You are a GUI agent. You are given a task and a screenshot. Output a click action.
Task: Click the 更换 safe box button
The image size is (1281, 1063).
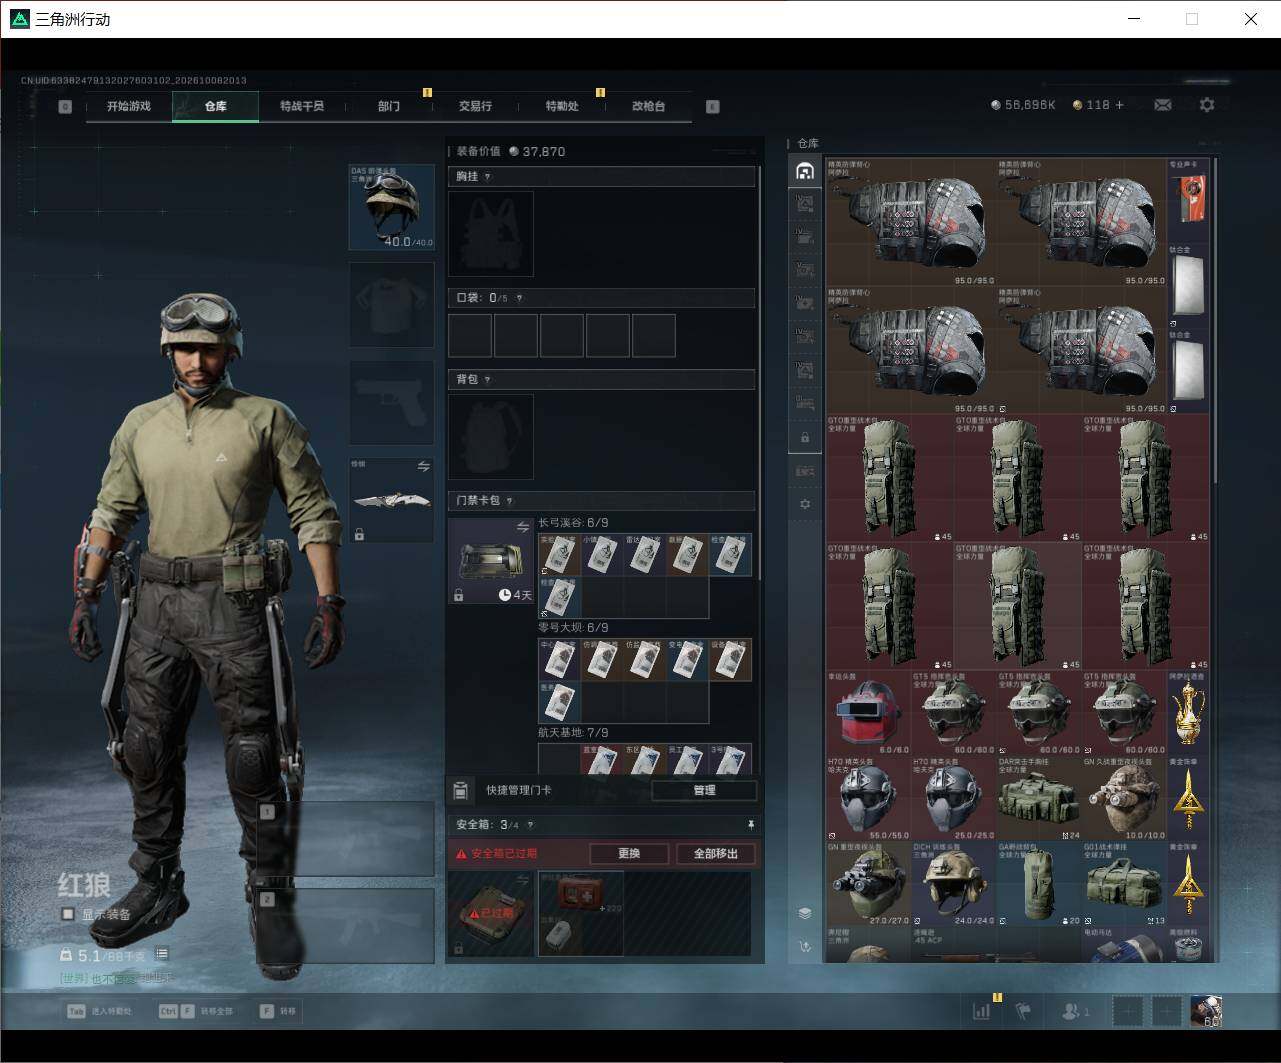point(629,853)
